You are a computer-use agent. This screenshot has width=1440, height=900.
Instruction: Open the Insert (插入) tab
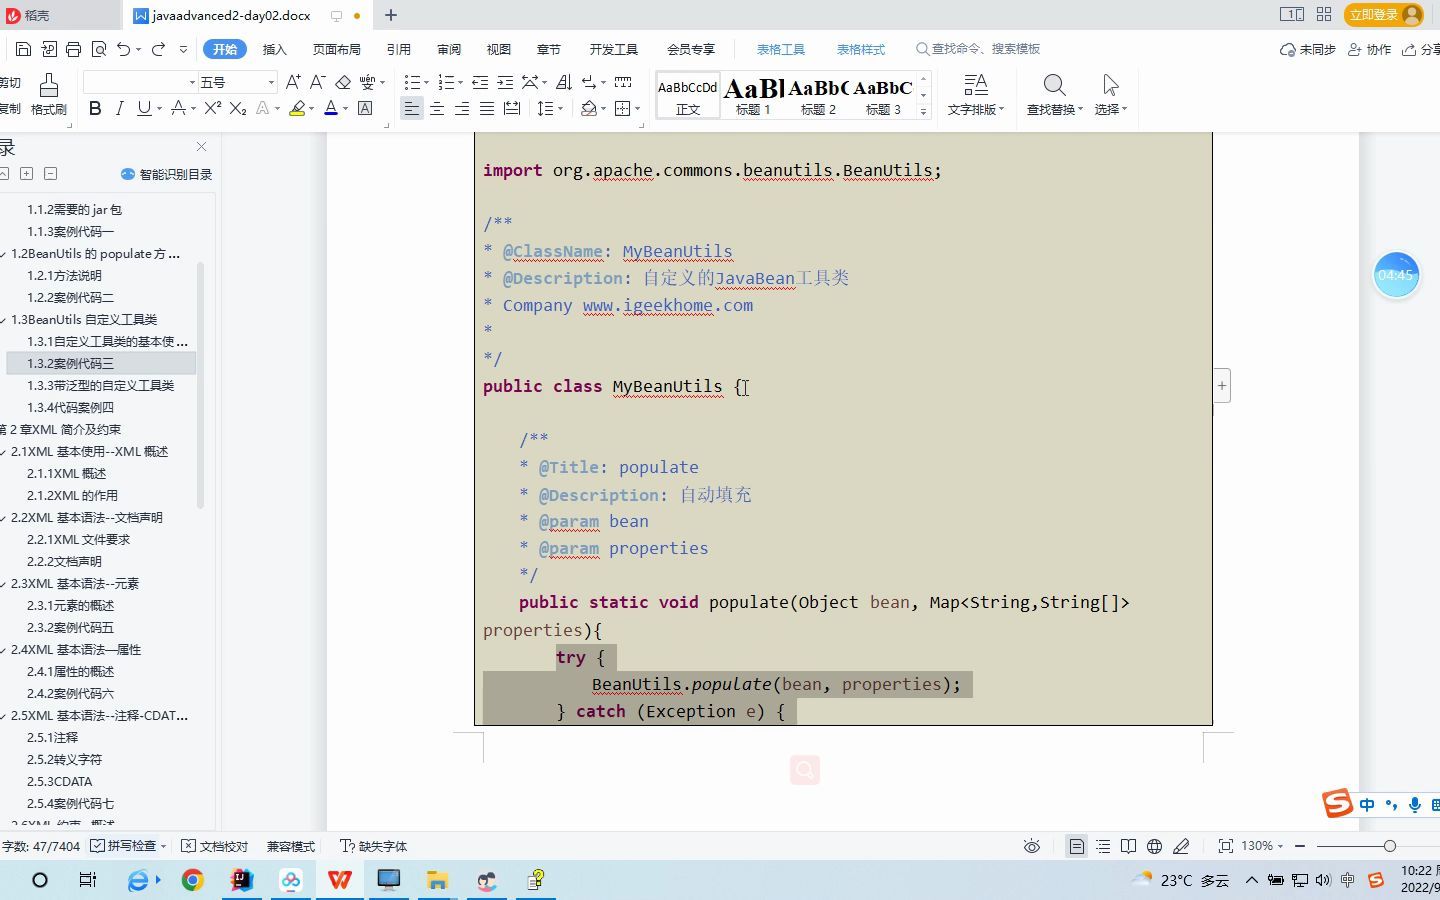(274, 49)
